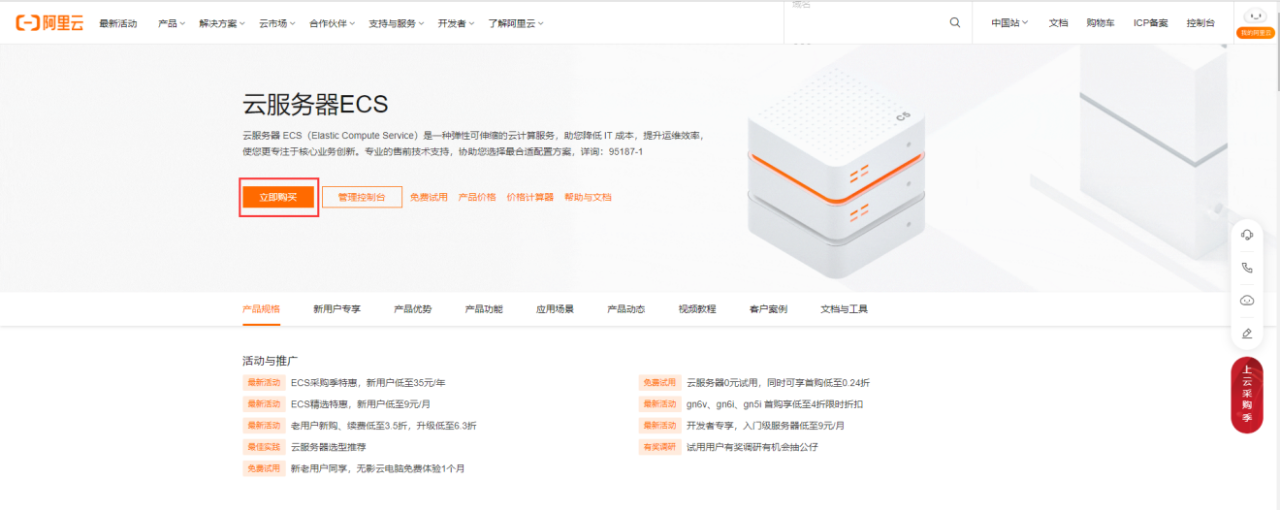Go to the 新用户专享 tab

pyautogui.click(x=336, y=309)
